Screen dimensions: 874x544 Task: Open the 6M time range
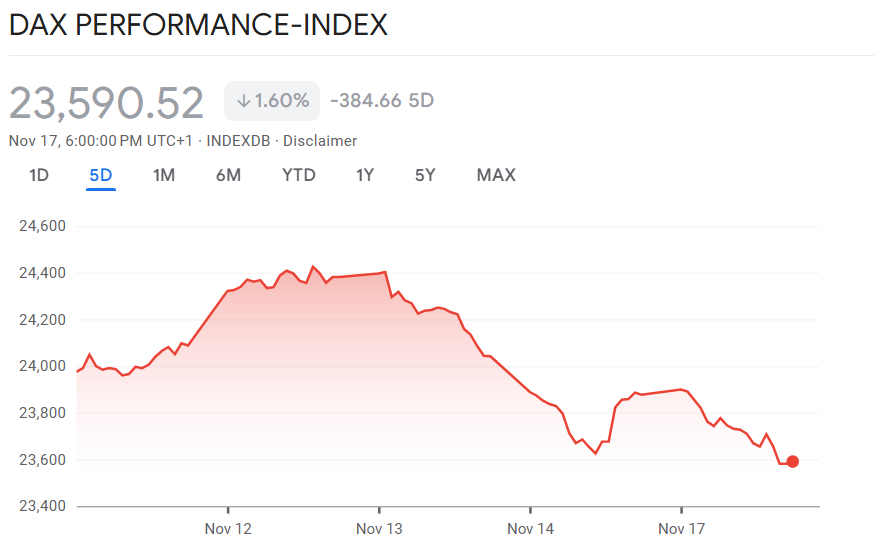pos(228,175)
